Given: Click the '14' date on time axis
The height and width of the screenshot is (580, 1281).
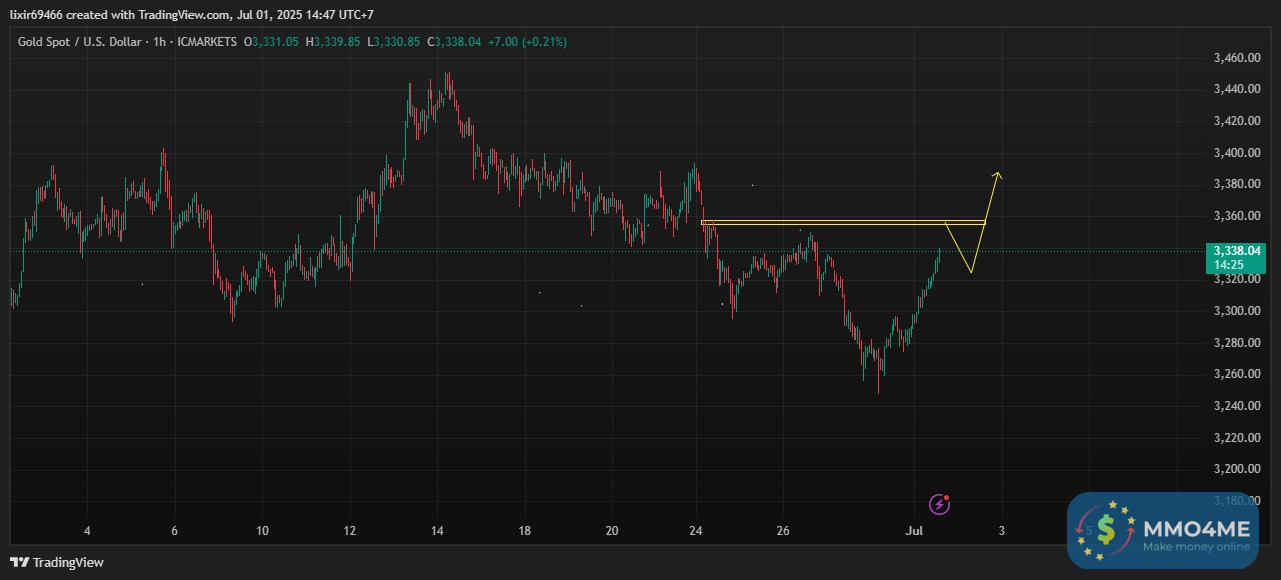Looking at the screenshot, I should point(437,530).
